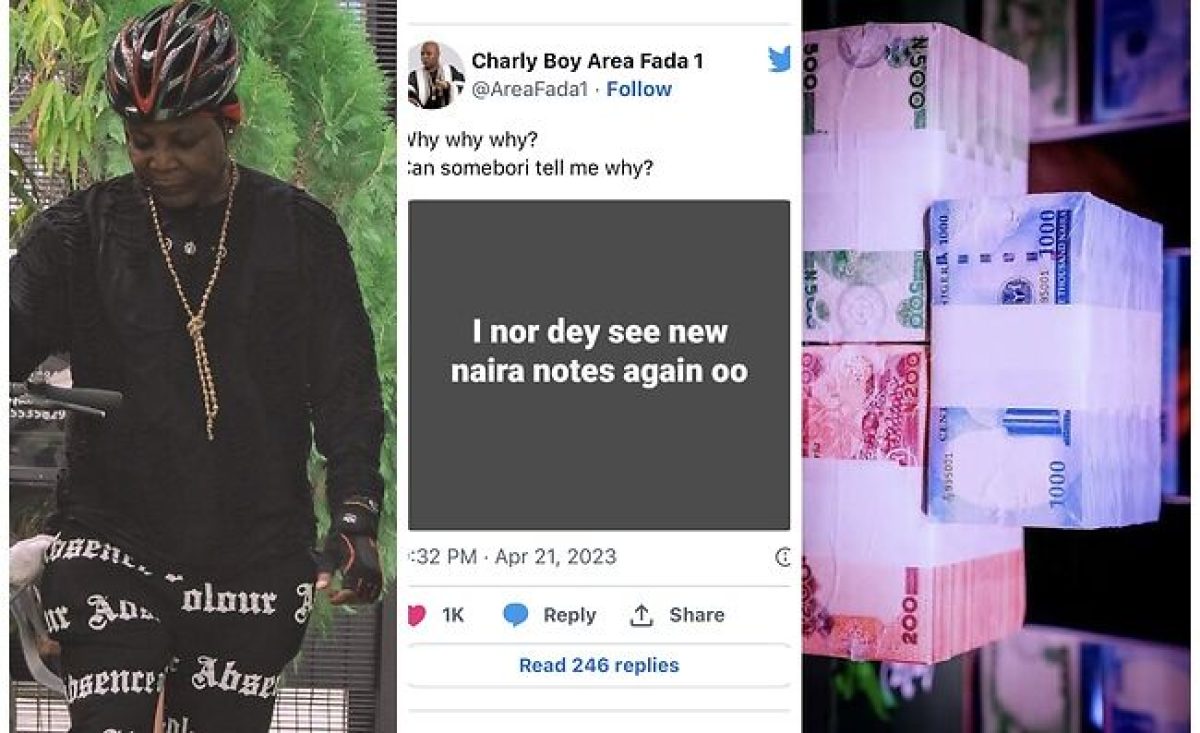Follow the @AreaFada1 account
This screenshot has height=733, width=1200.
[639, 89]
